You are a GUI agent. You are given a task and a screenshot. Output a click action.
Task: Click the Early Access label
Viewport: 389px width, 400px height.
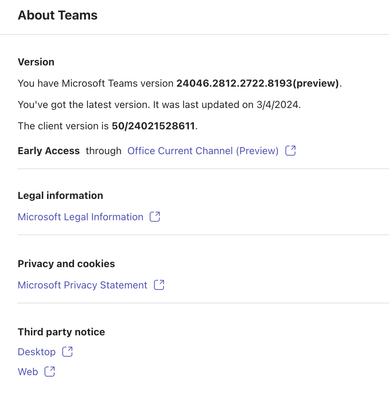(x=49, y=151)
